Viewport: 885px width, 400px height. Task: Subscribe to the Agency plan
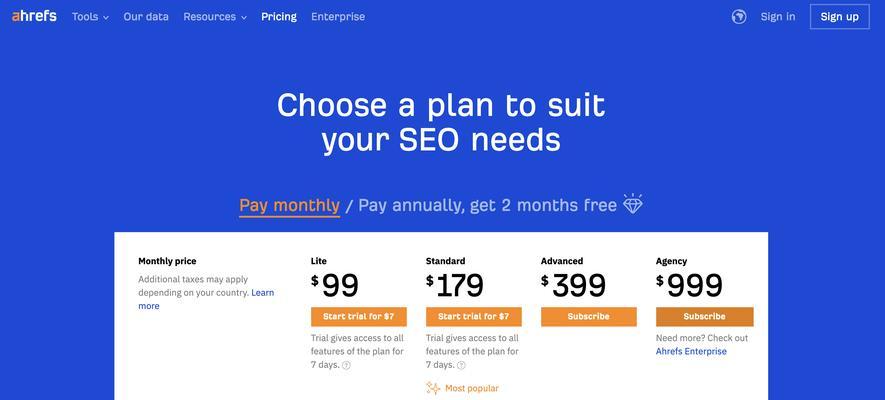coord(704,317)
